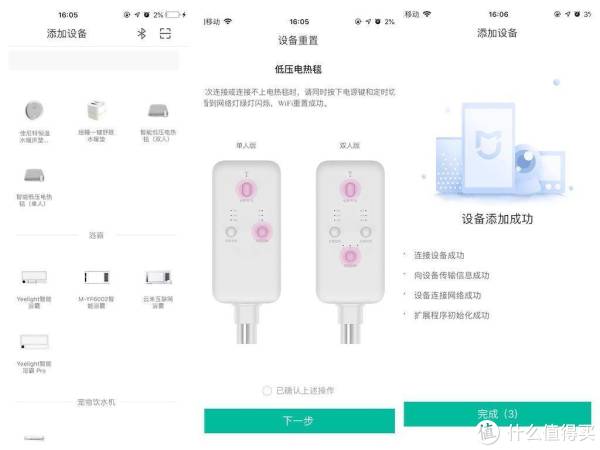Select the Yeelight bath heater Pro device
Image resolution: width=600 pixels, height=450 pixels.
(x=34, y=341)
